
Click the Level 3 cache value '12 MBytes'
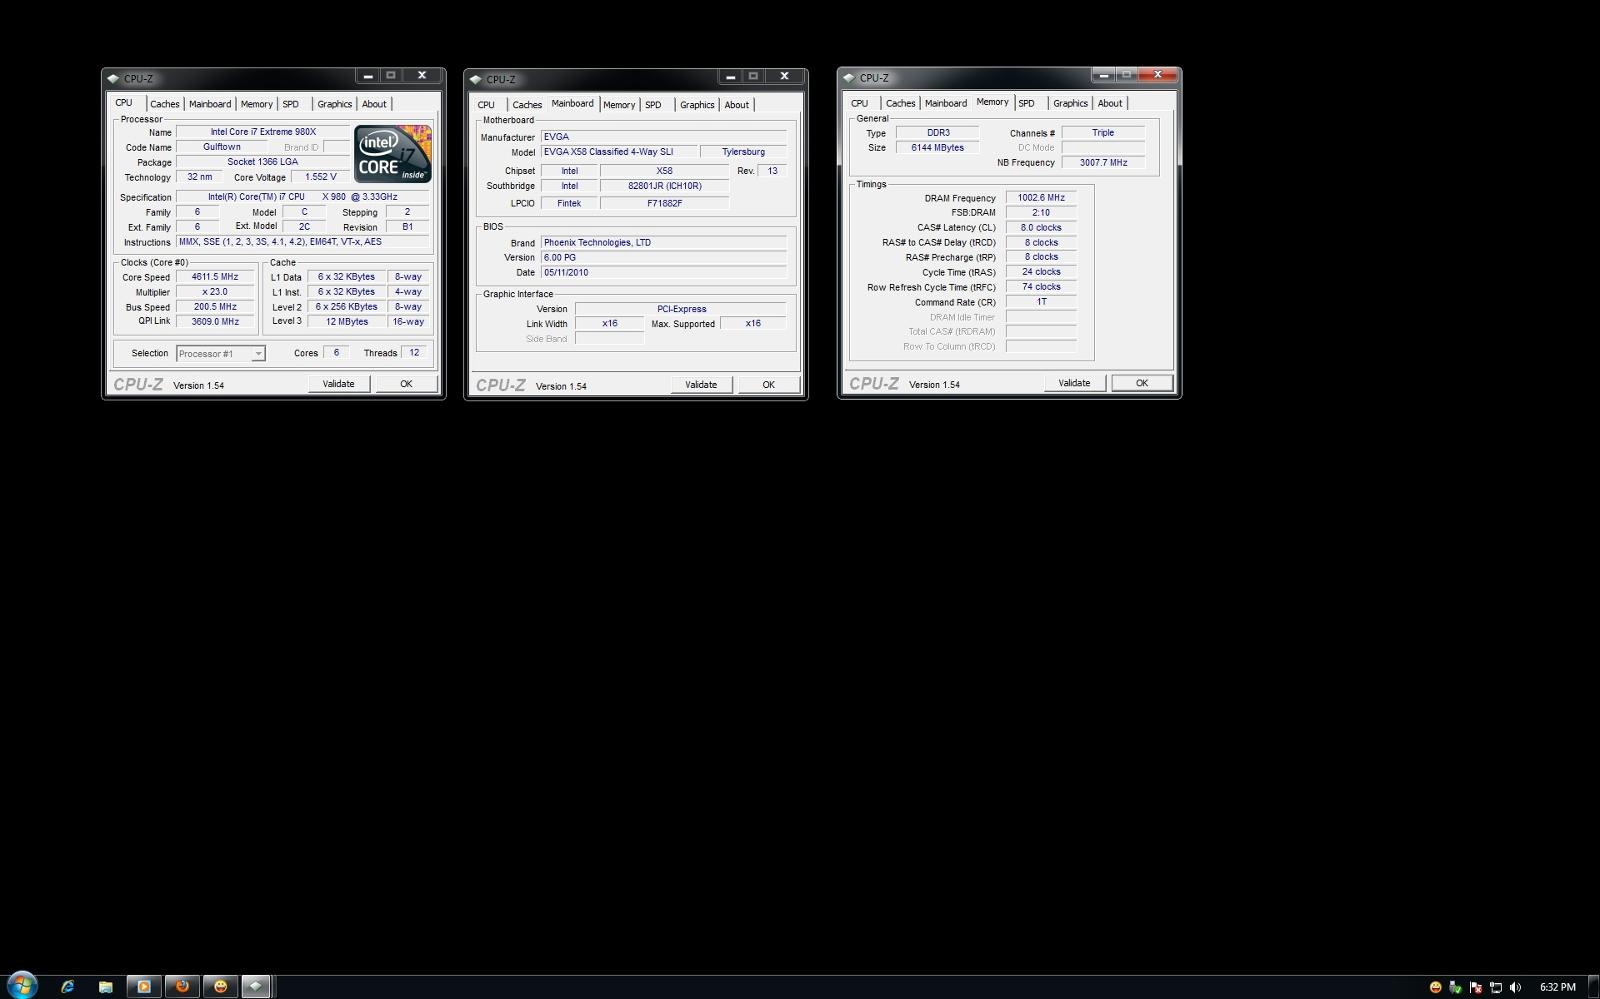[347, 322]
